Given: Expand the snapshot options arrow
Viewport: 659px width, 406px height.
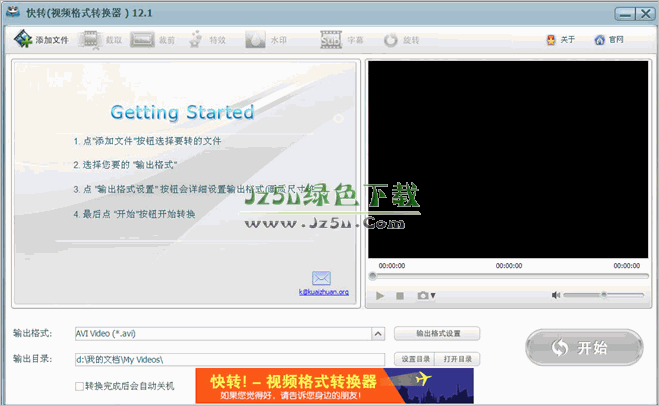Looking at the screenshot, I should click(433, 295).
